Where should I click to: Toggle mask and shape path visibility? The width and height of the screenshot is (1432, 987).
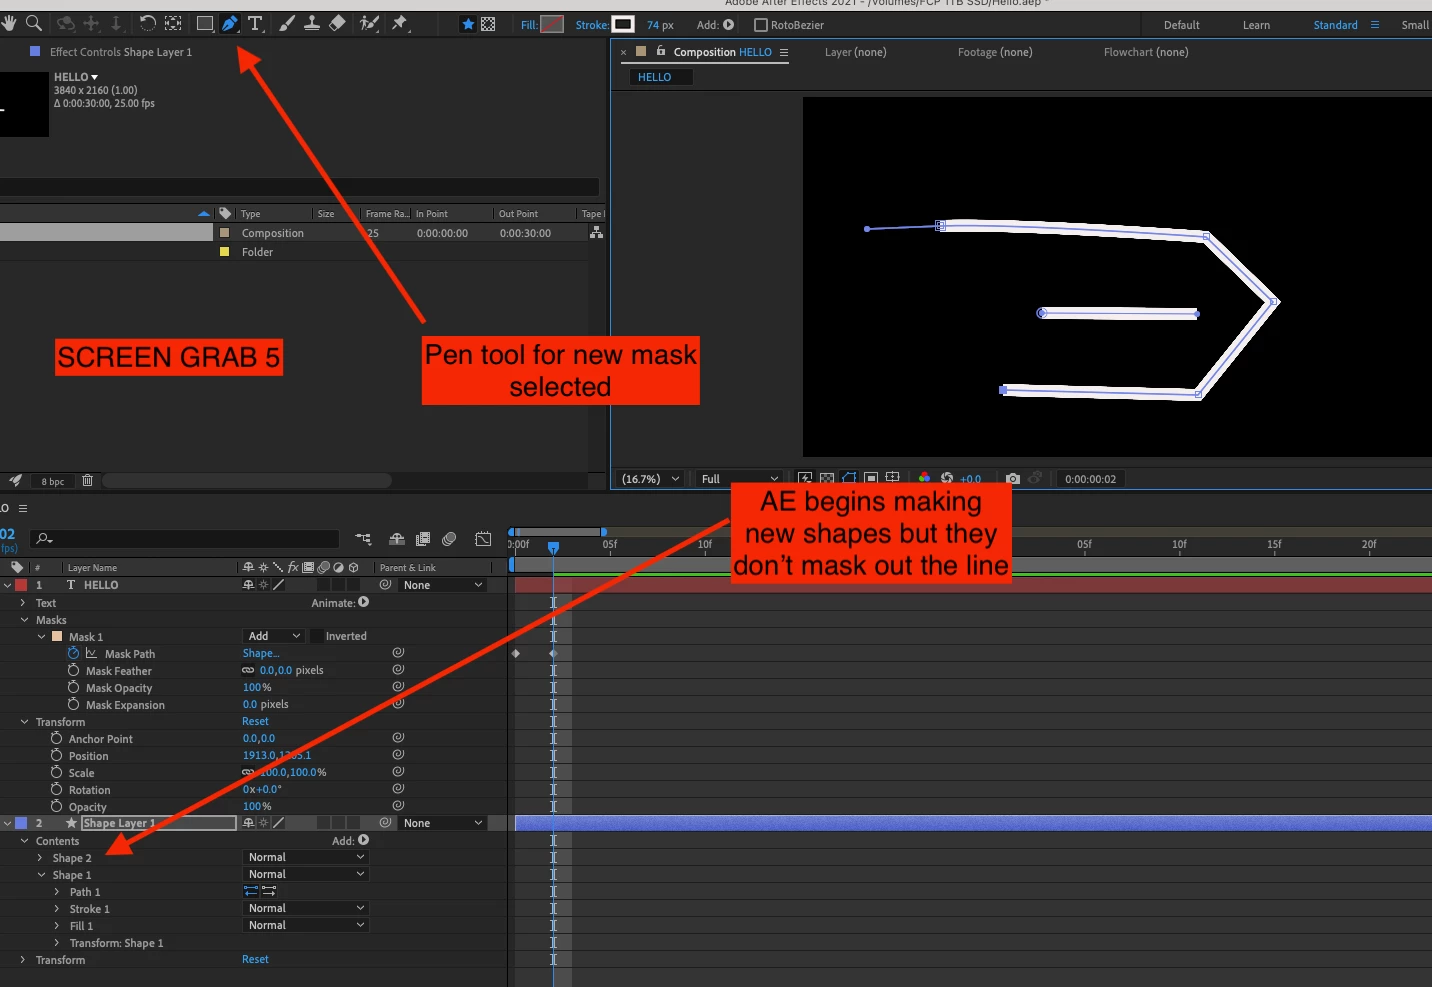tap(849, 479)
